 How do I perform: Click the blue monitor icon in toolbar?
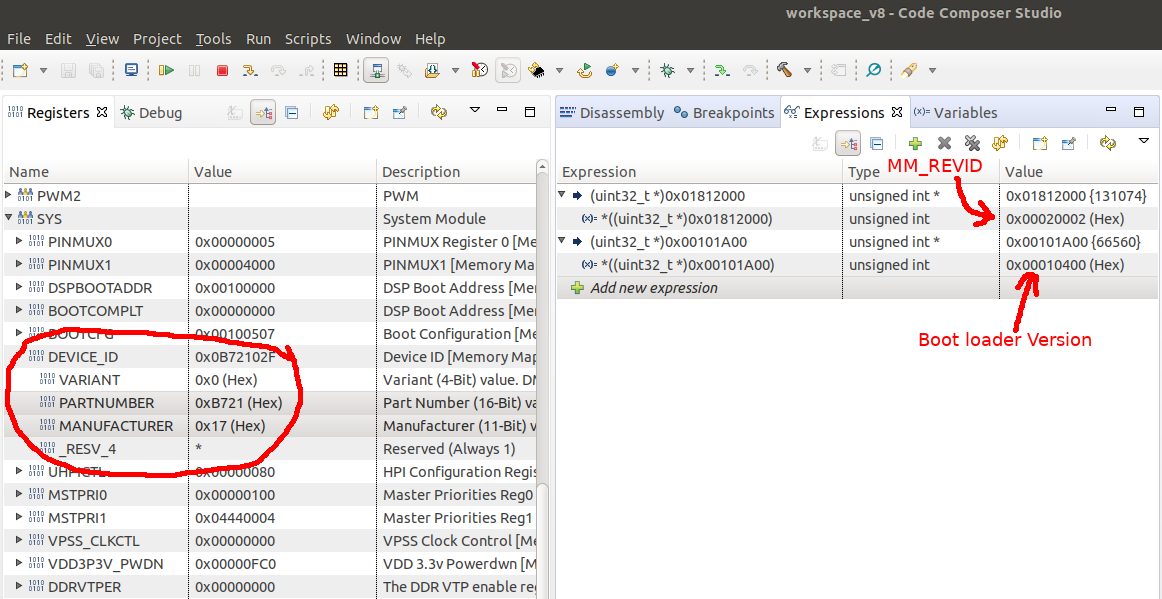131,70
